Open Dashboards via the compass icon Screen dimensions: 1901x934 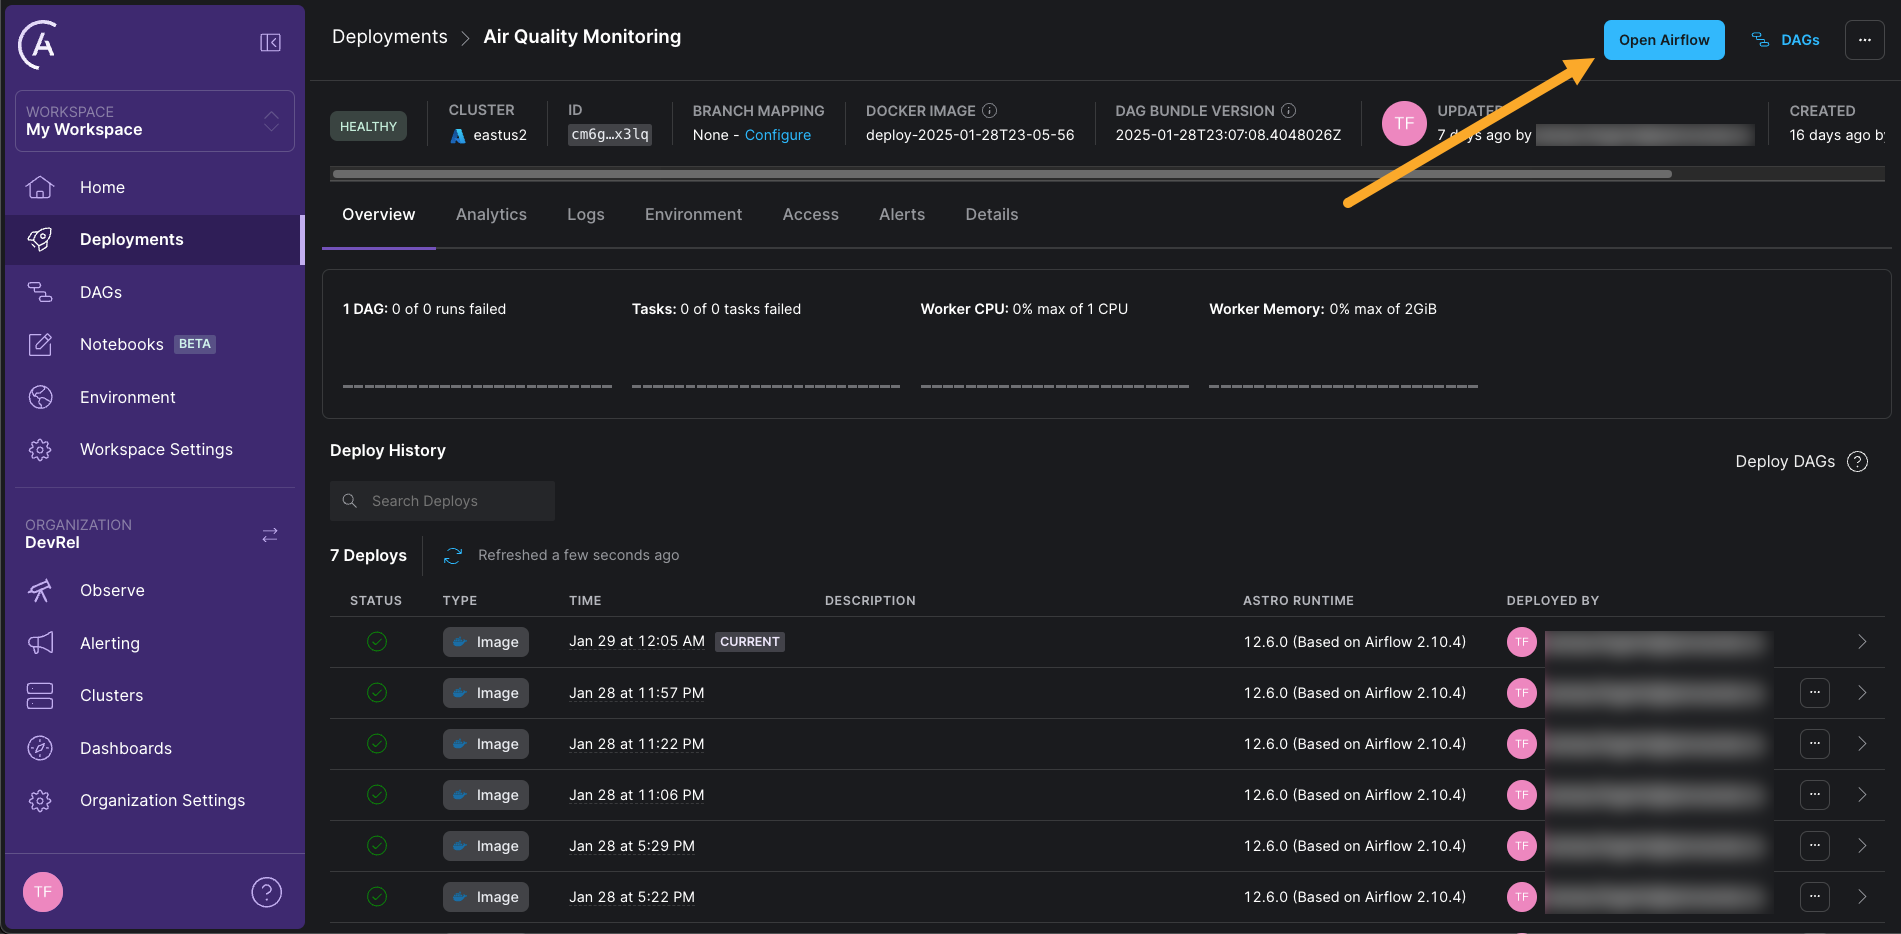pos(40,748)
